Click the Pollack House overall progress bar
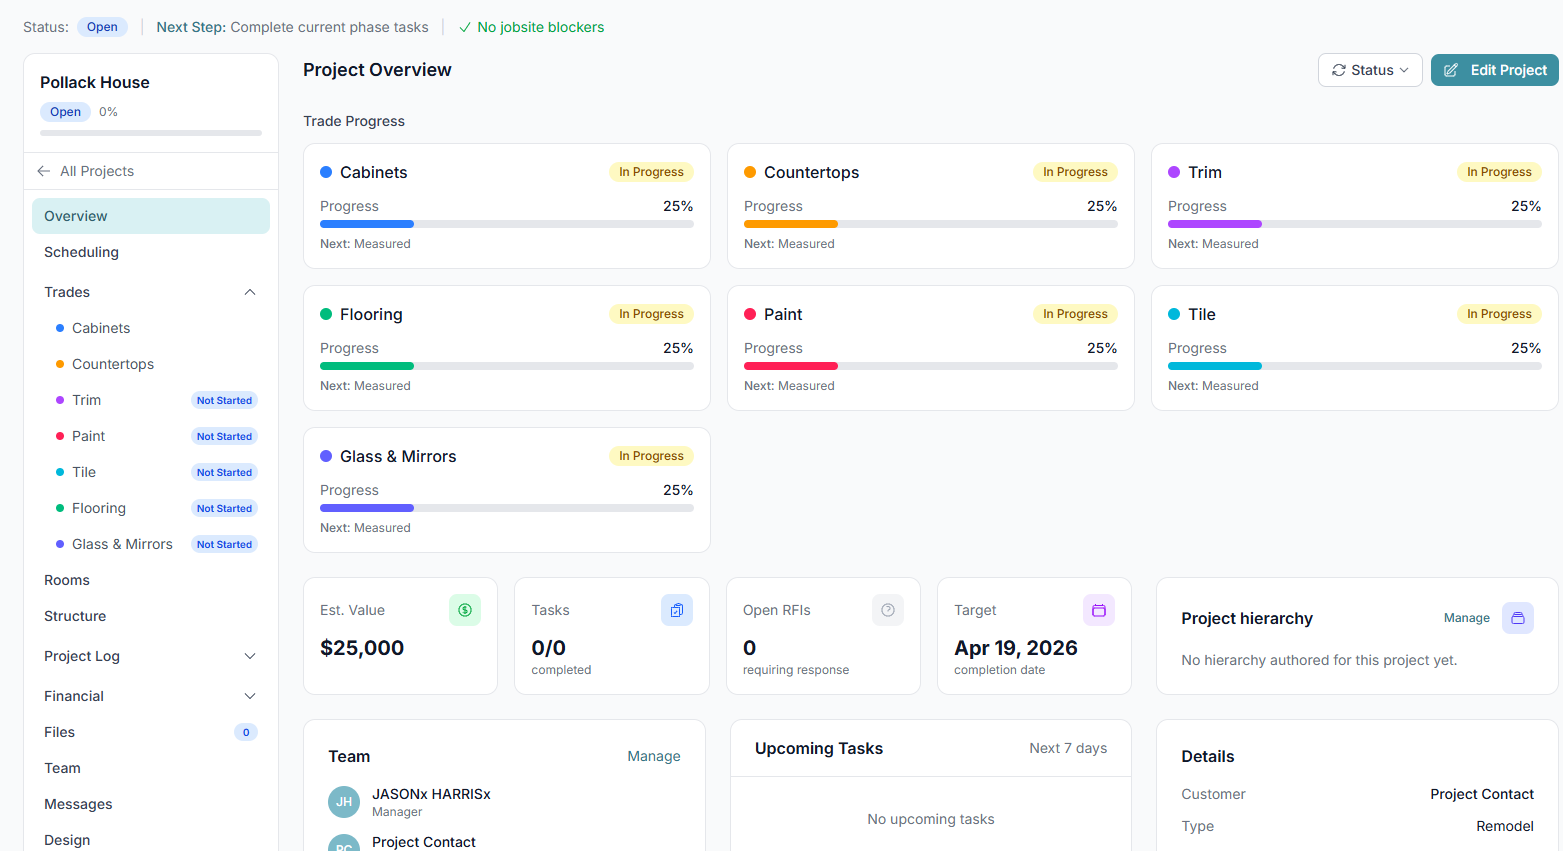The width and height of the screenshot is (1563, 851). coord(151,133)
